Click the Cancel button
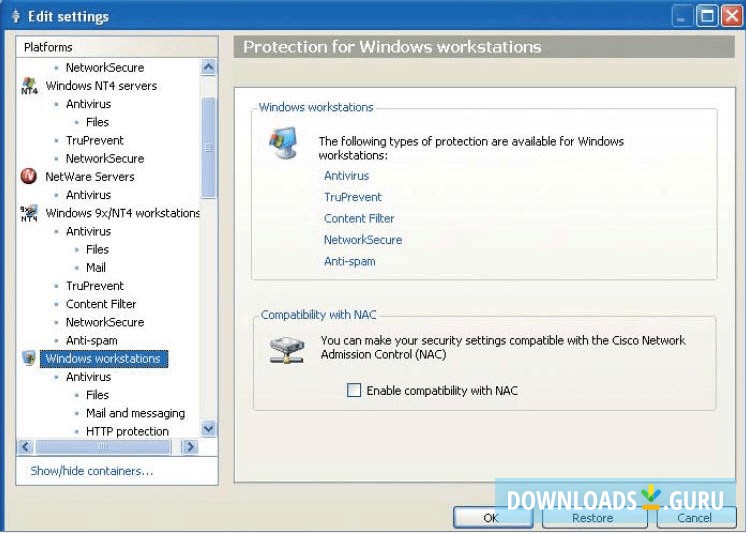 695,518
